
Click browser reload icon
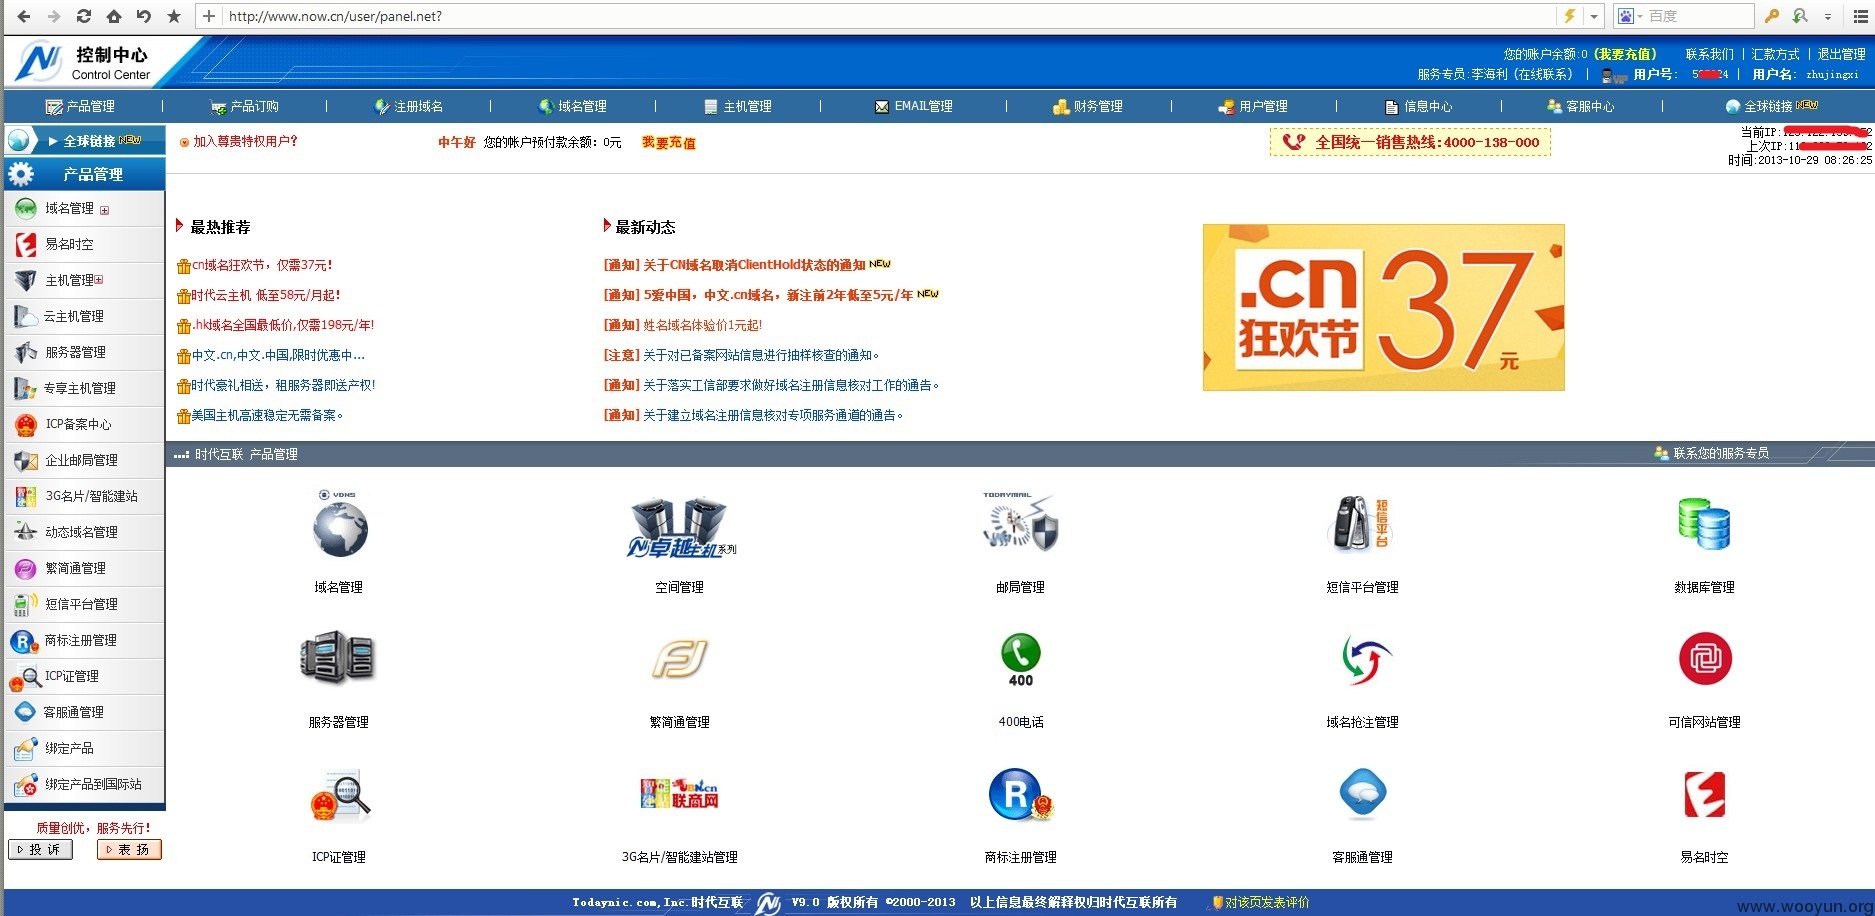84,16
